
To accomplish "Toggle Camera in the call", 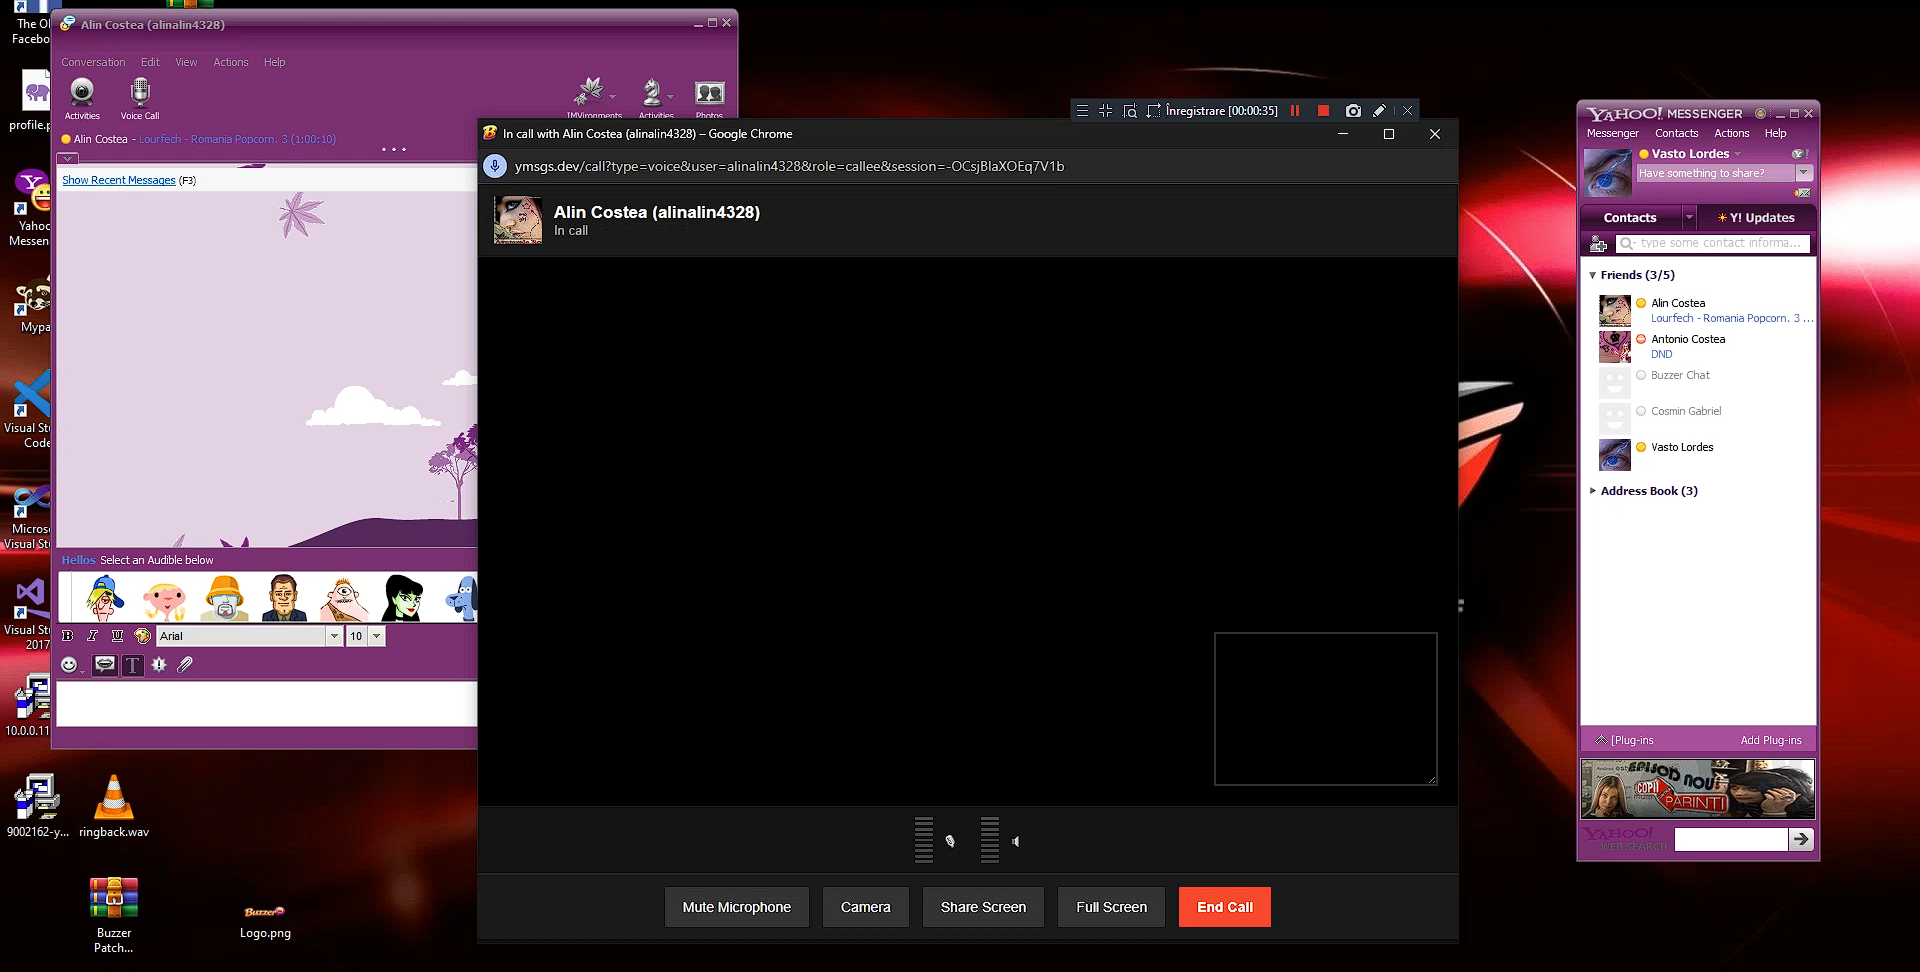I will point(866,907).
